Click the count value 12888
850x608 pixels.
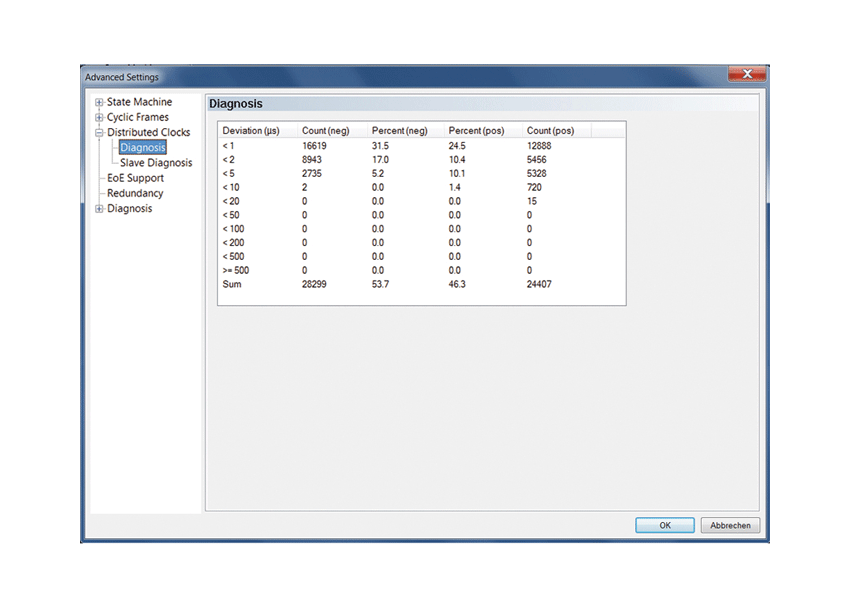(x=539, y=146)
